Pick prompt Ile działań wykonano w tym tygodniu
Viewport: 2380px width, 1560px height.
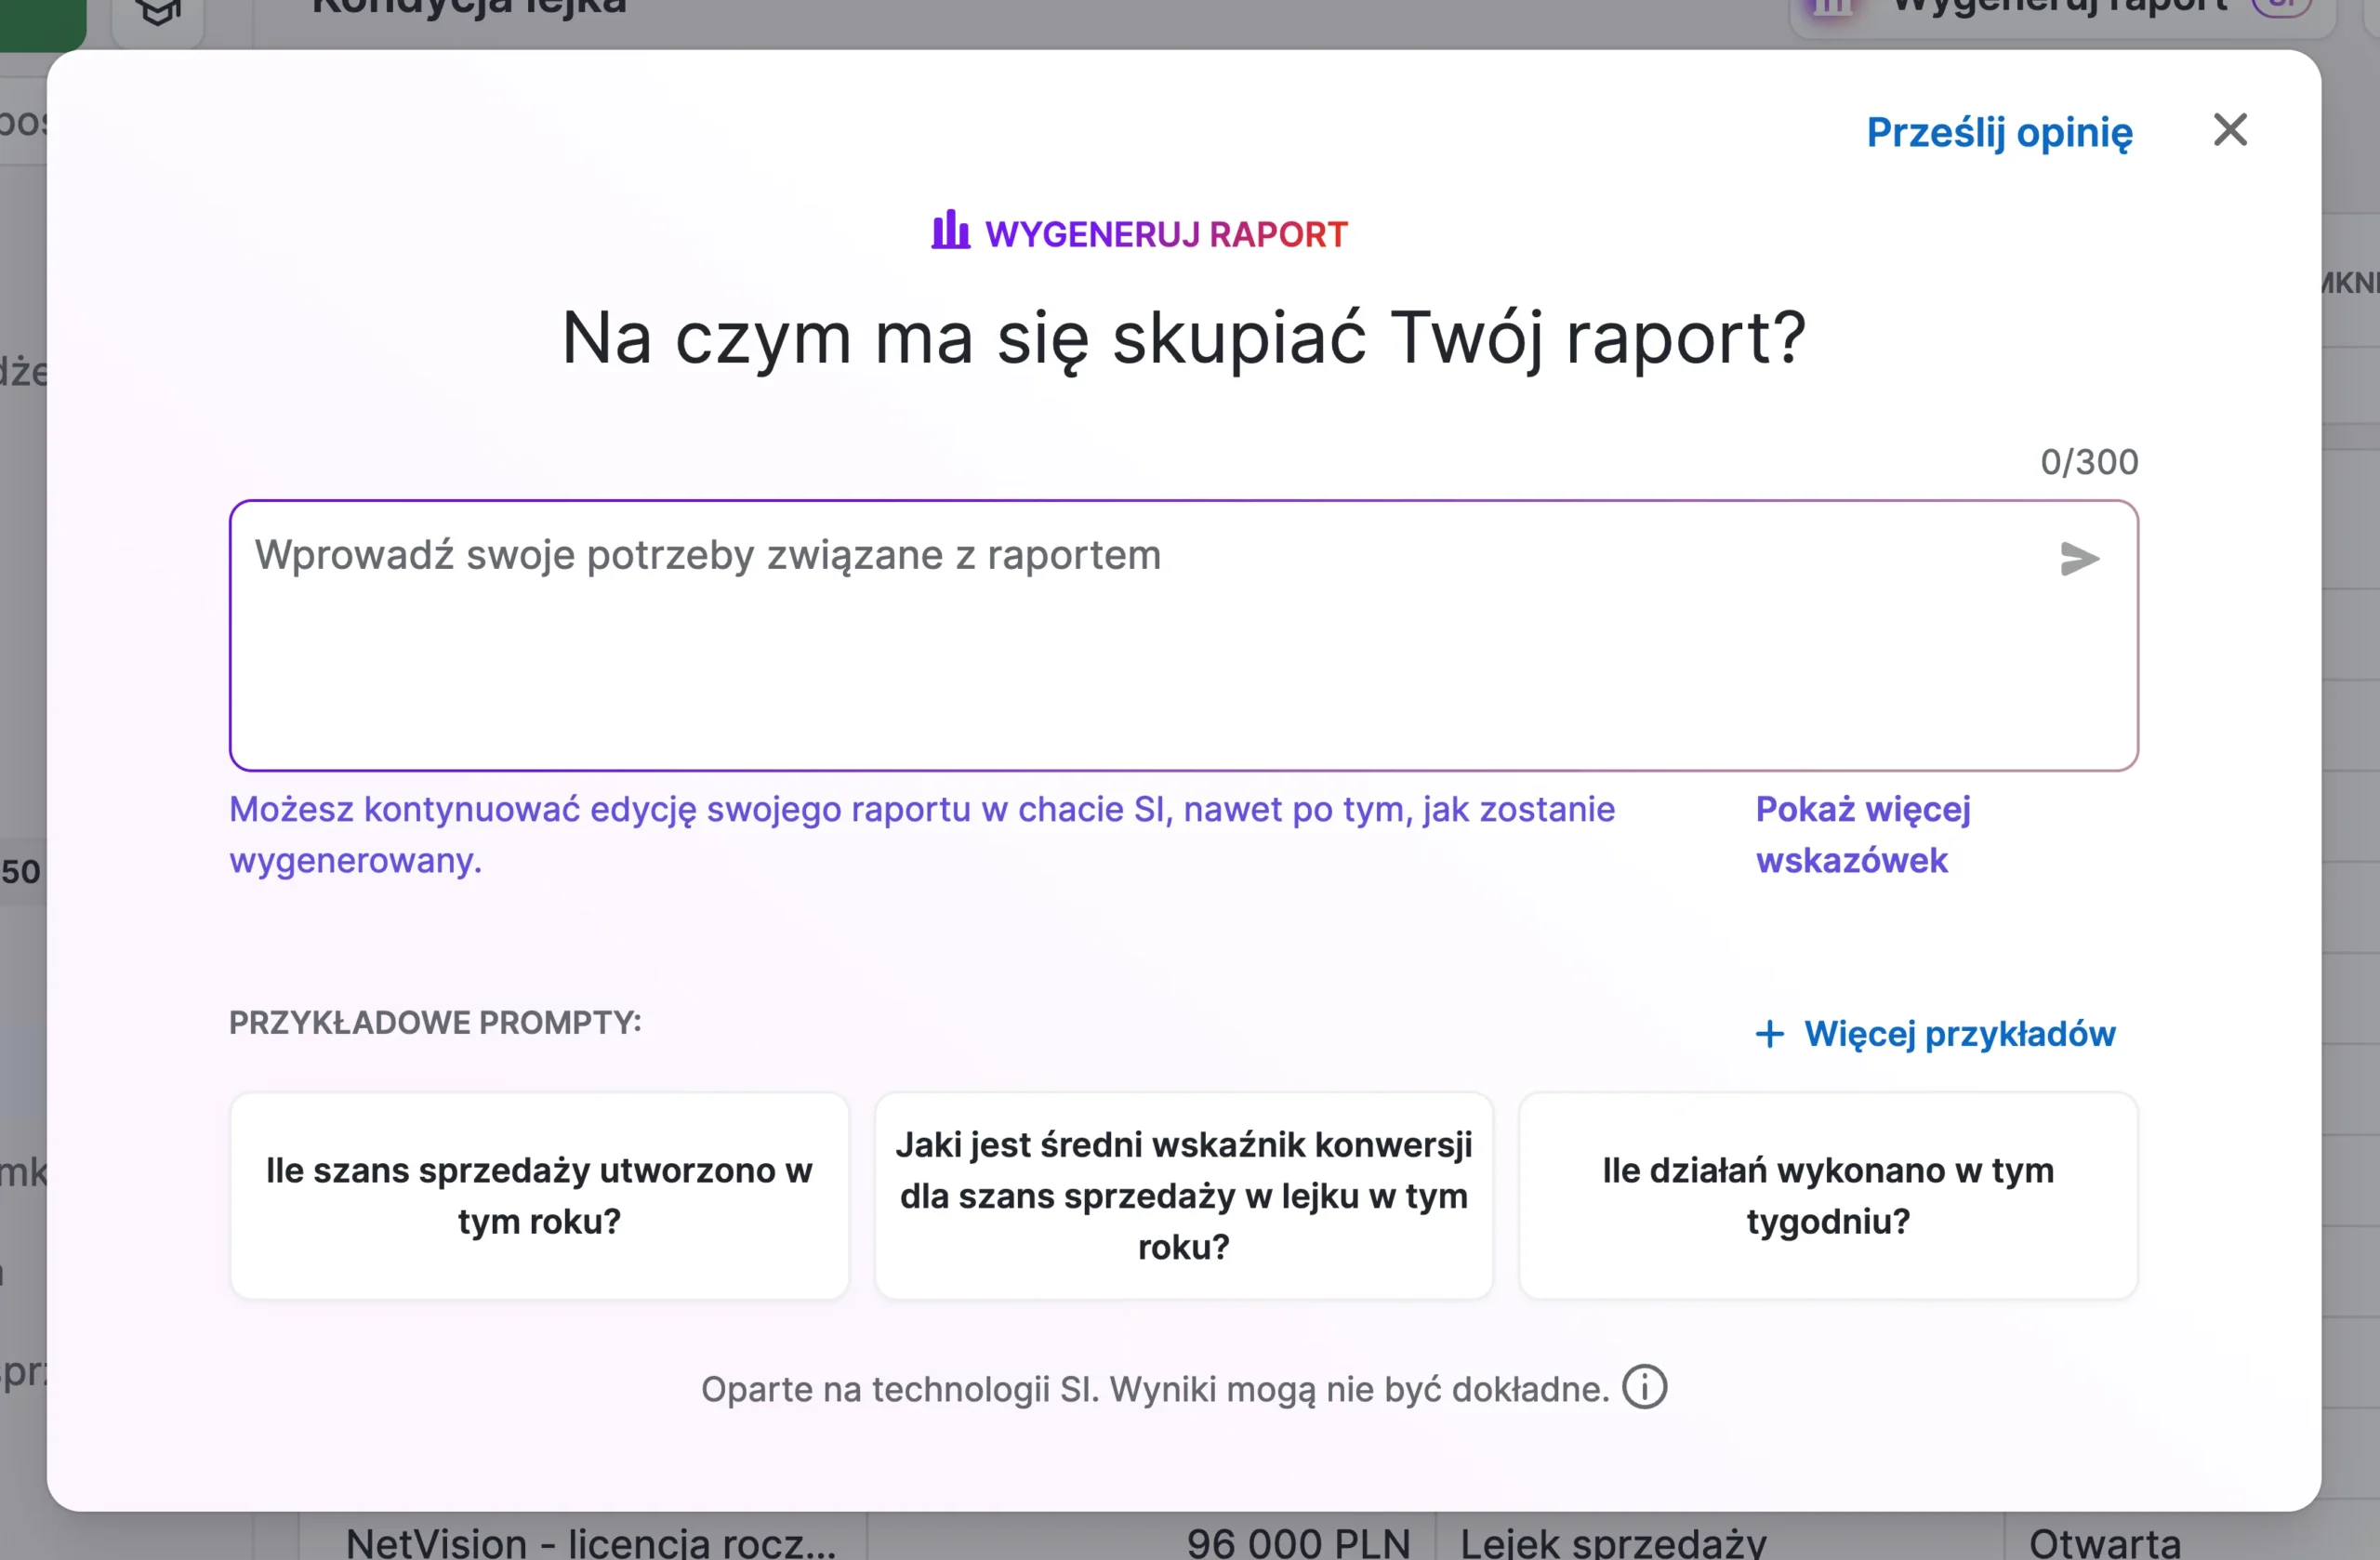1828,1195
